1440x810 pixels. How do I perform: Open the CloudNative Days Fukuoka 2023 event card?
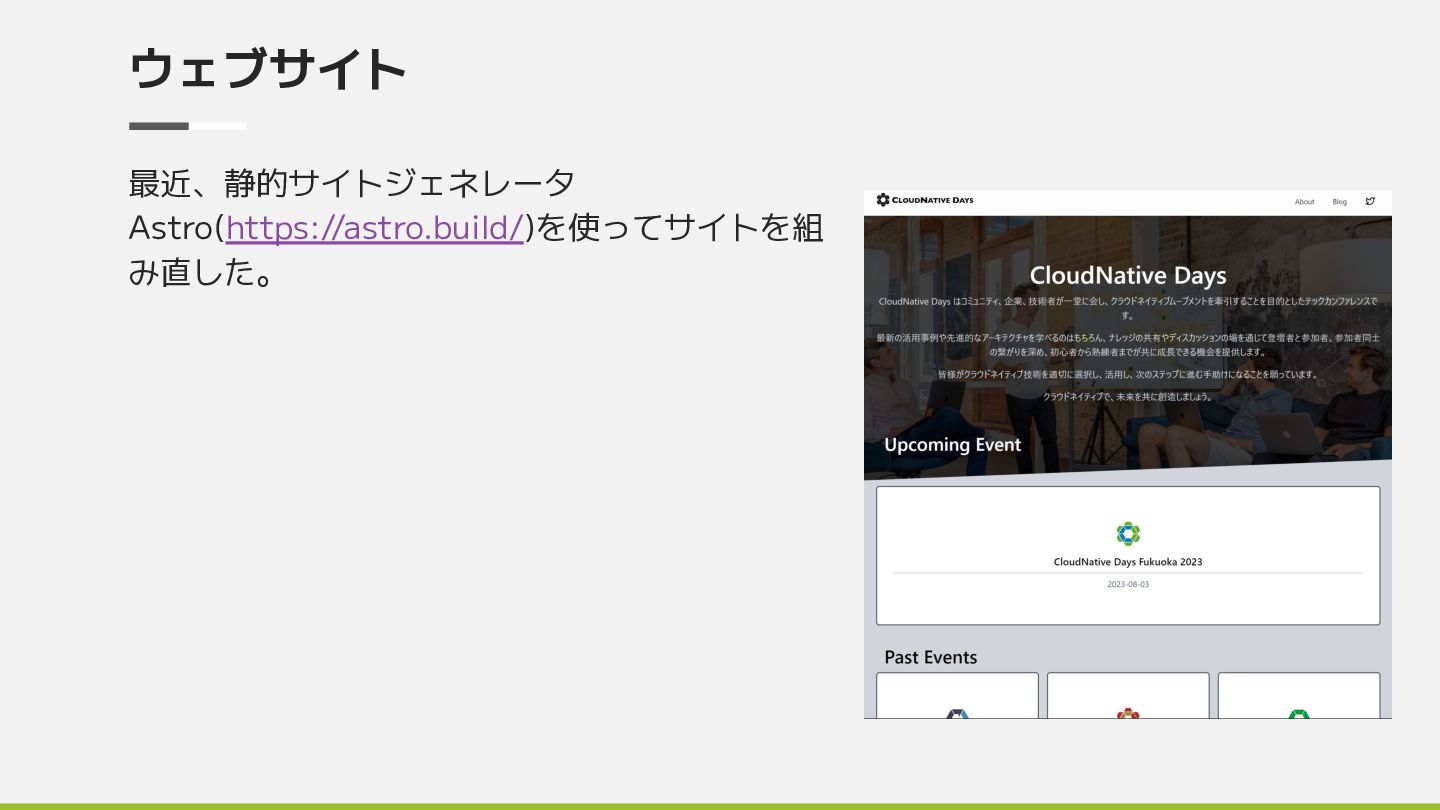click(1128, 556)
